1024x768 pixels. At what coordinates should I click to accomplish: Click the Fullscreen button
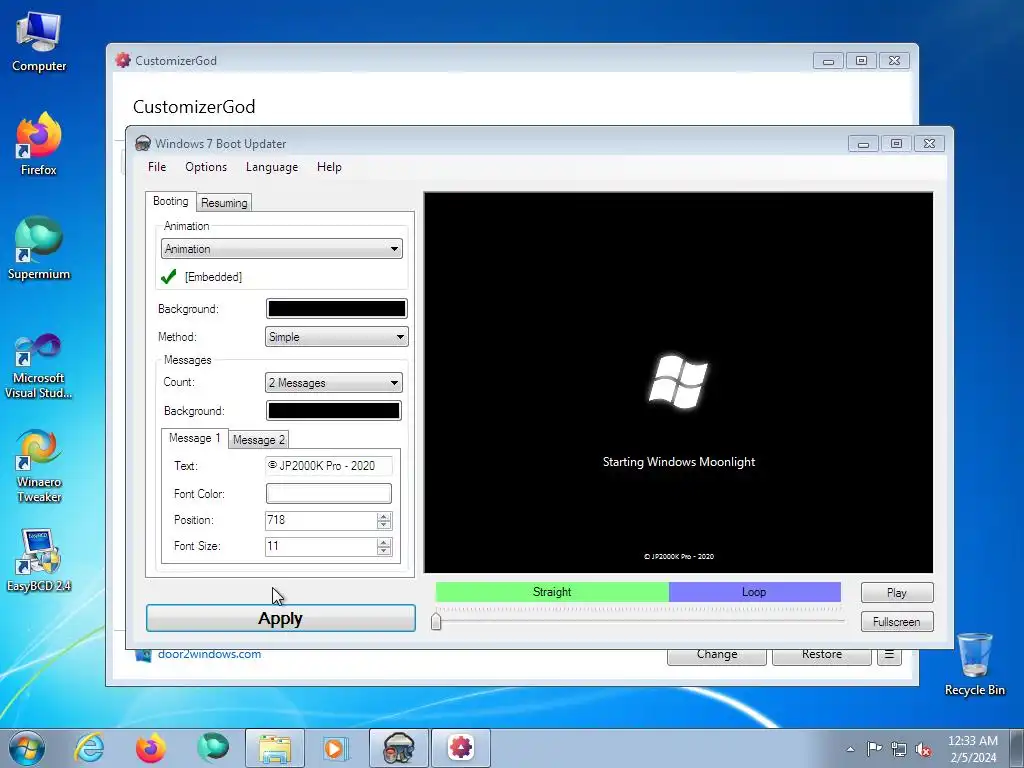point(897,622)
